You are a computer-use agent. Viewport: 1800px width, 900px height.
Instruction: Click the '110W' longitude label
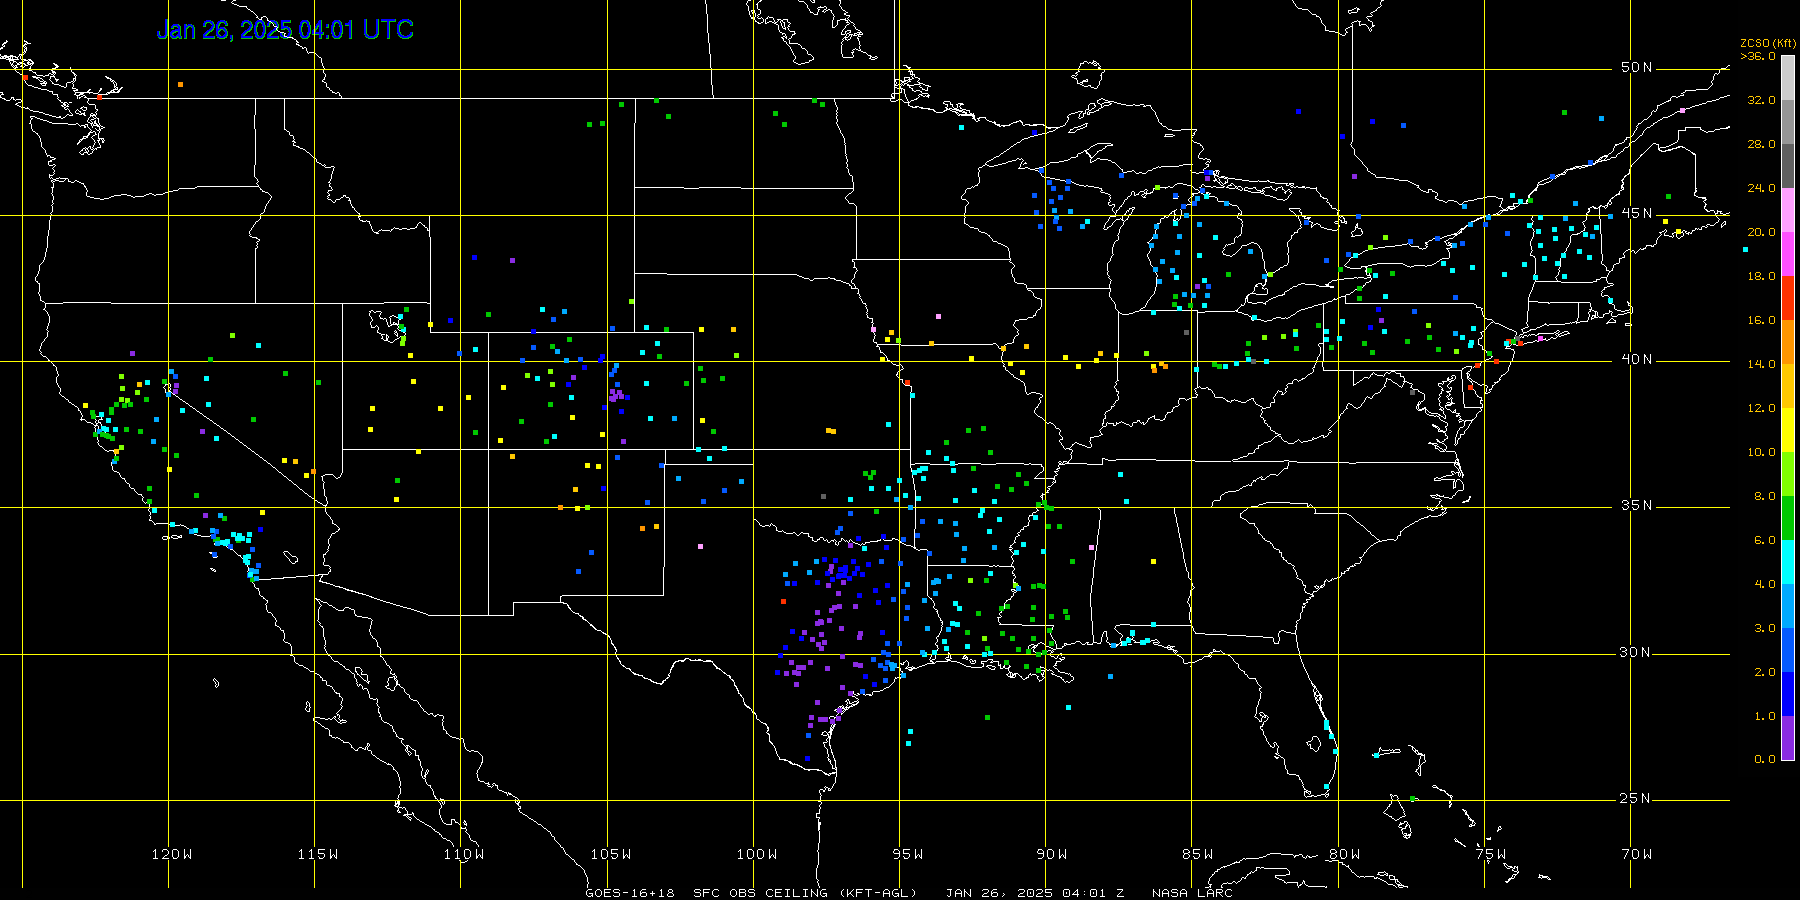click(x=464, y=854)
